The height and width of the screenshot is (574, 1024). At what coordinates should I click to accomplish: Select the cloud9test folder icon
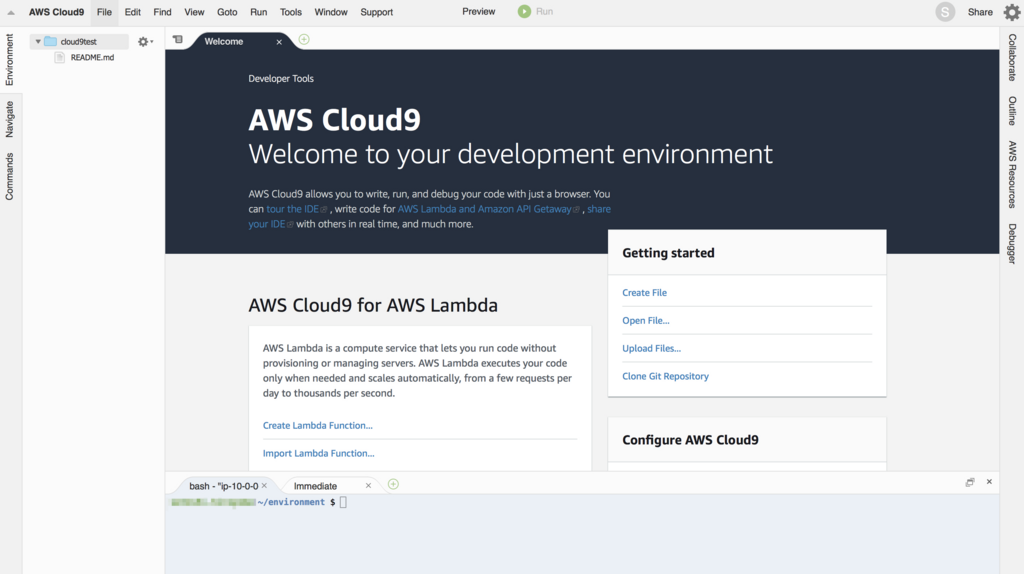coord(50,41)
